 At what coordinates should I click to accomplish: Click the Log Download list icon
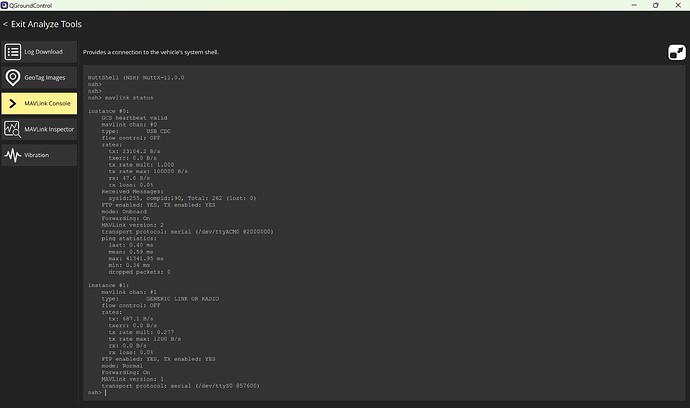pyautogui.click(x=13, y=51)
